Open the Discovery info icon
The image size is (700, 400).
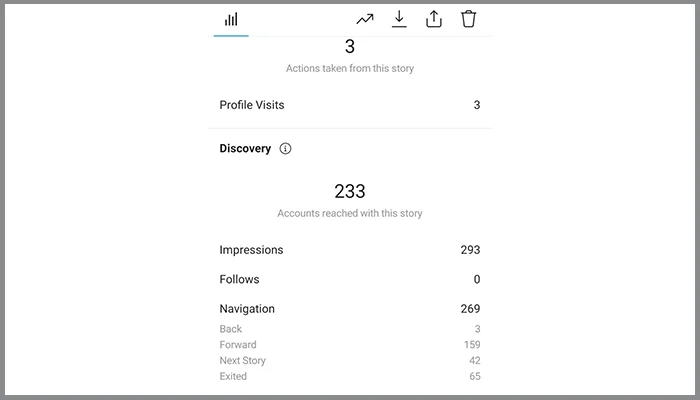[x=285, y=149]
